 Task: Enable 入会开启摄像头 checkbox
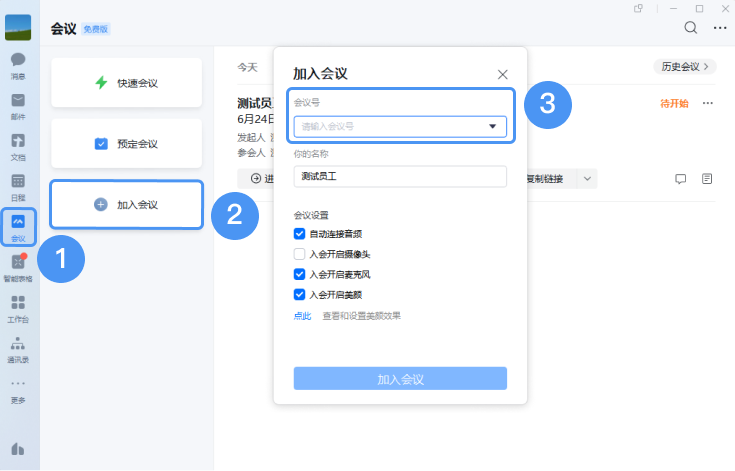(x=299, y=254)
